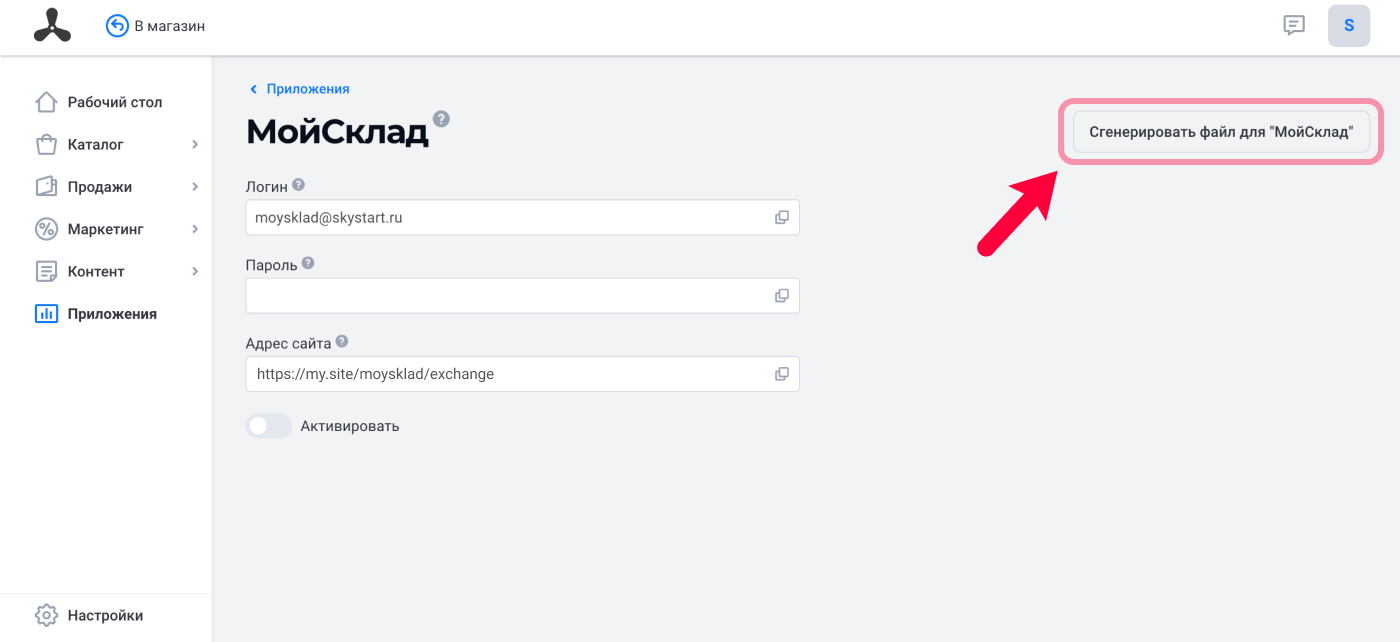This screenshot has height=642, width=1400.
Task: Show help tooltip next to Пароль
Action: 308,263
